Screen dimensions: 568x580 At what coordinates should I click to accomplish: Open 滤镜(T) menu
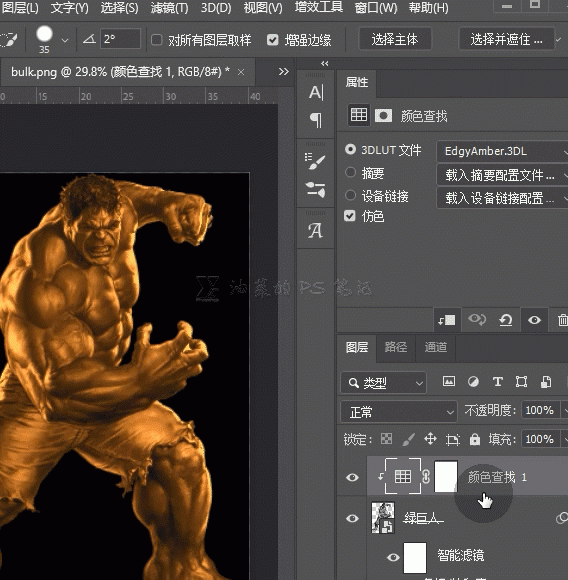pyautogui.click(x=169, y=7)
